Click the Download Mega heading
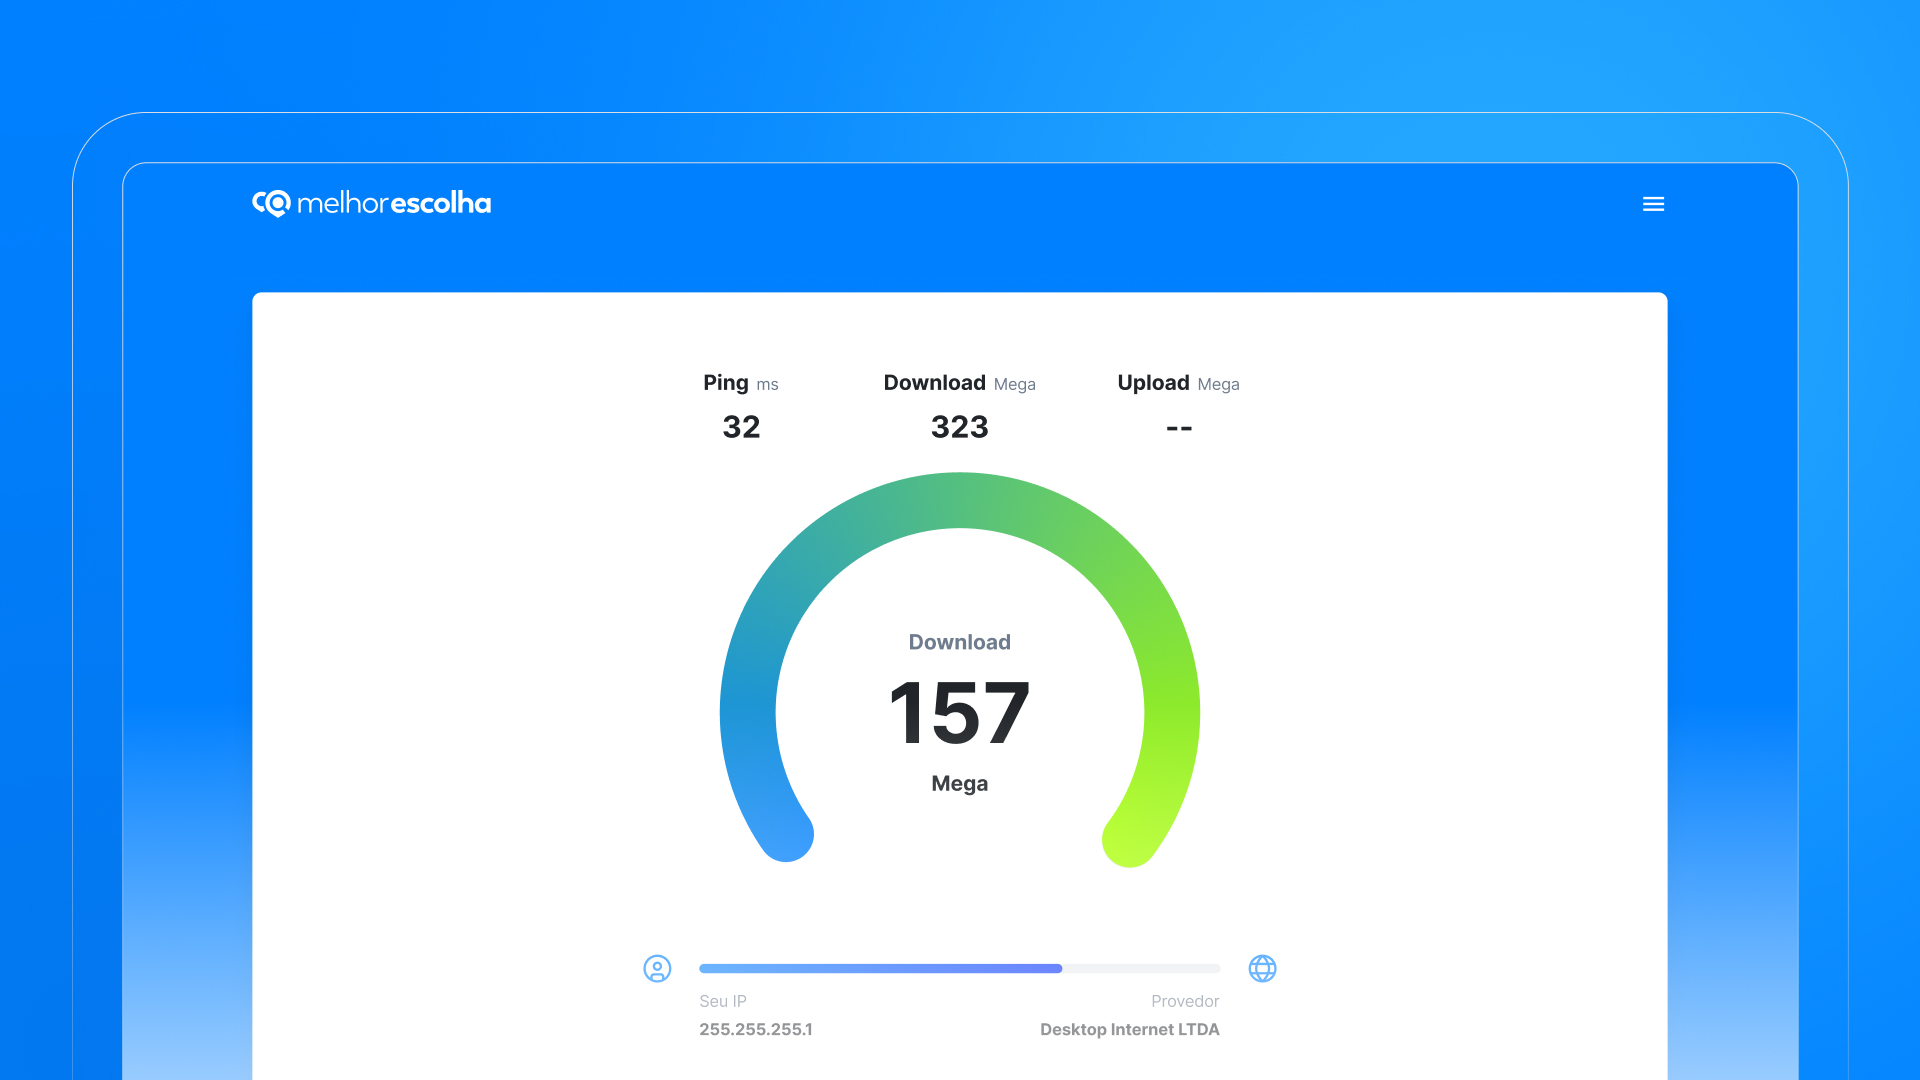 [958, 383]
